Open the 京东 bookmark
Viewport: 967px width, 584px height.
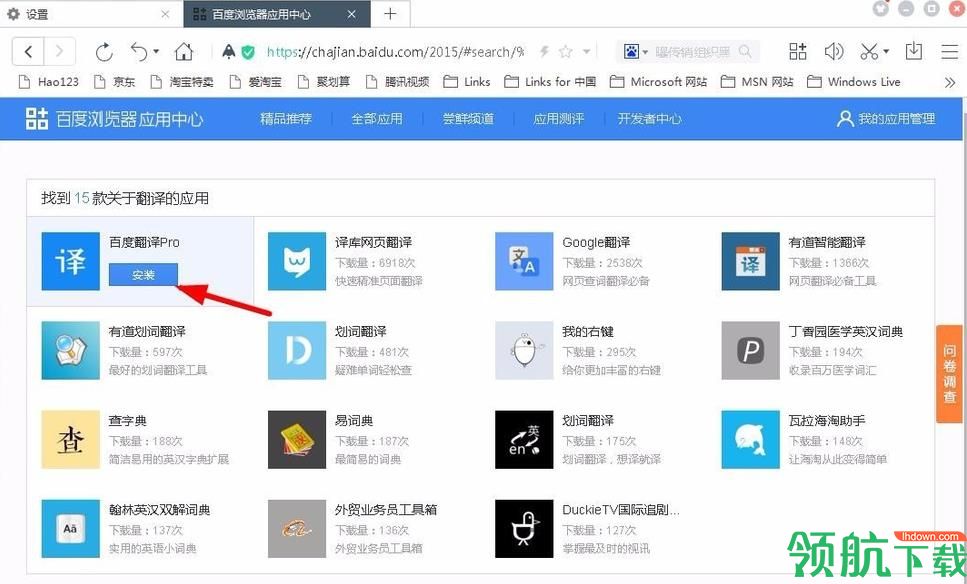(114, 81)
